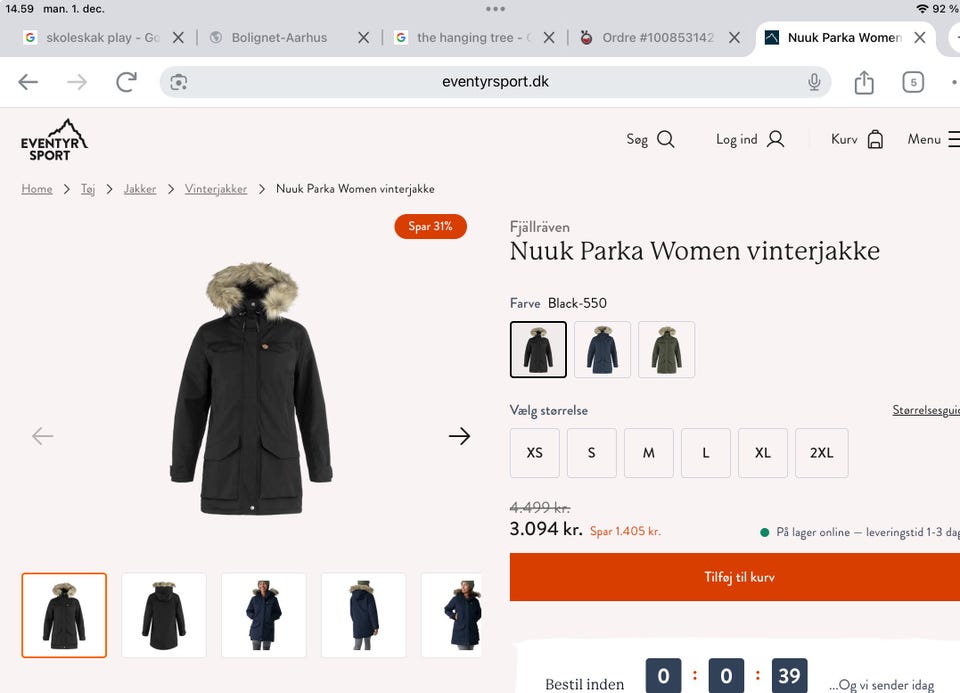Close the Bolignet-Aarhus tab
This screenshot has height=693, width=960.
364,37
